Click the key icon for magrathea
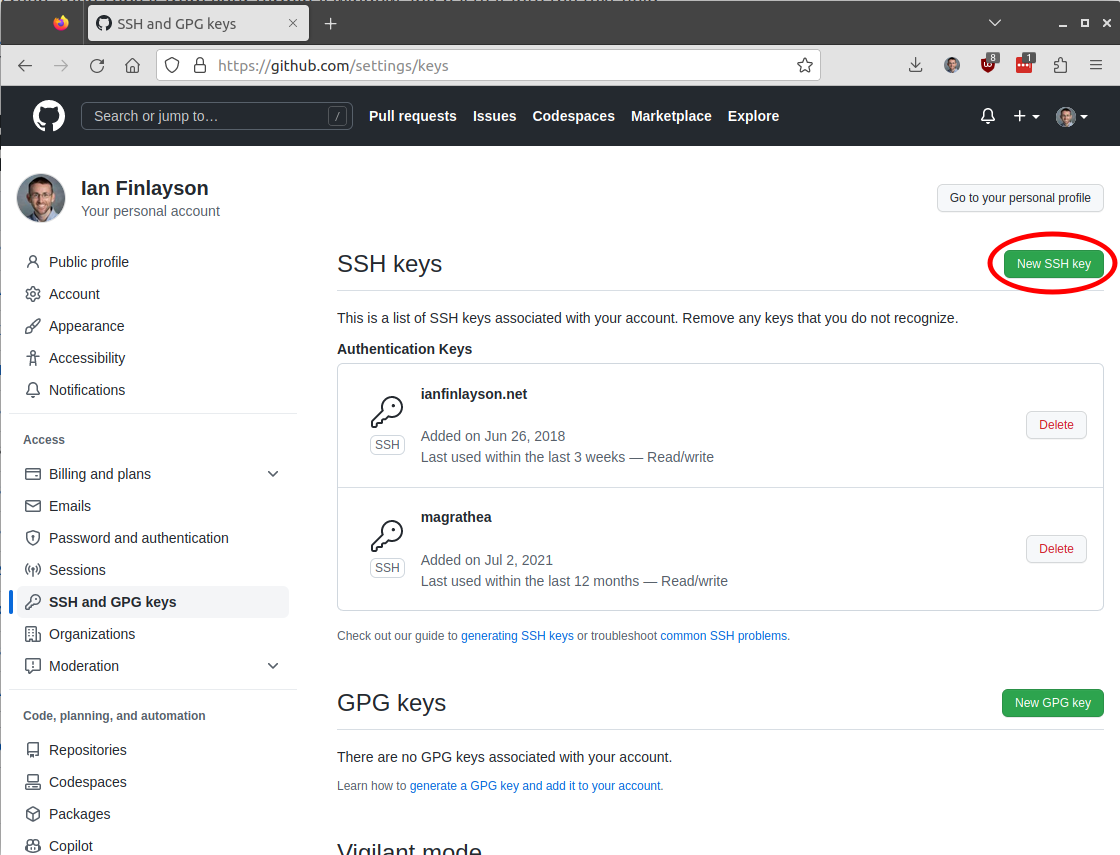This screenshot has width=1120, height=855. click(387, 535)
